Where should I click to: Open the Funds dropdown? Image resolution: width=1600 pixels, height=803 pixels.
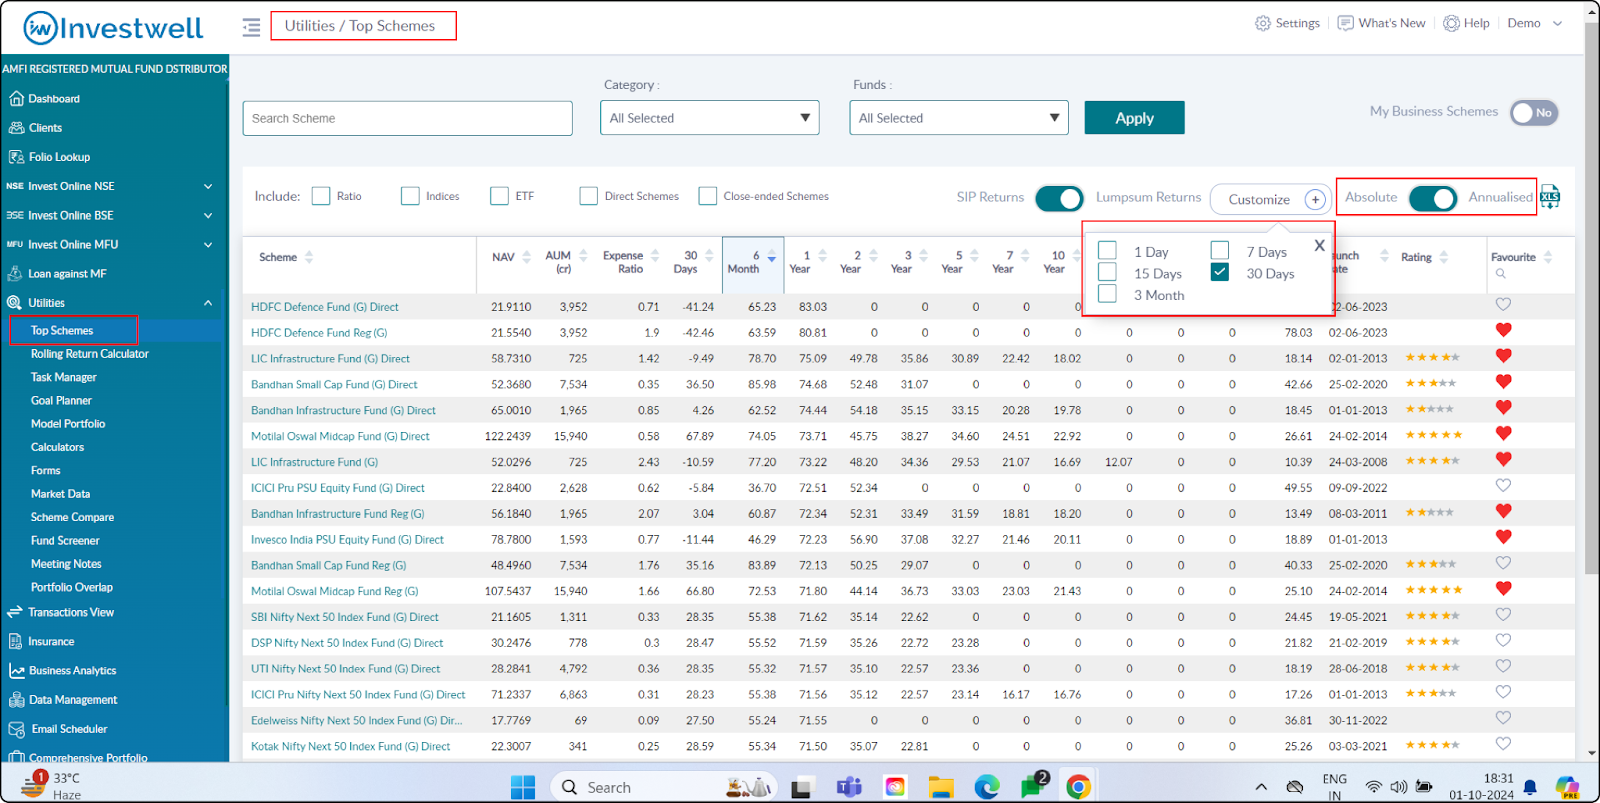click(959, 118)
